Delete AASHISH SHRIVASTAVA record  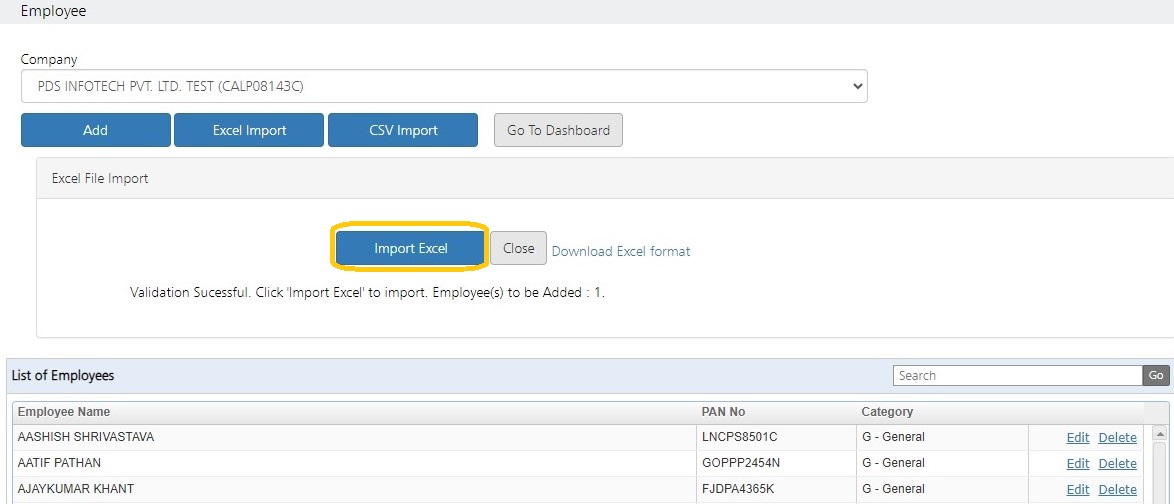1117,438
